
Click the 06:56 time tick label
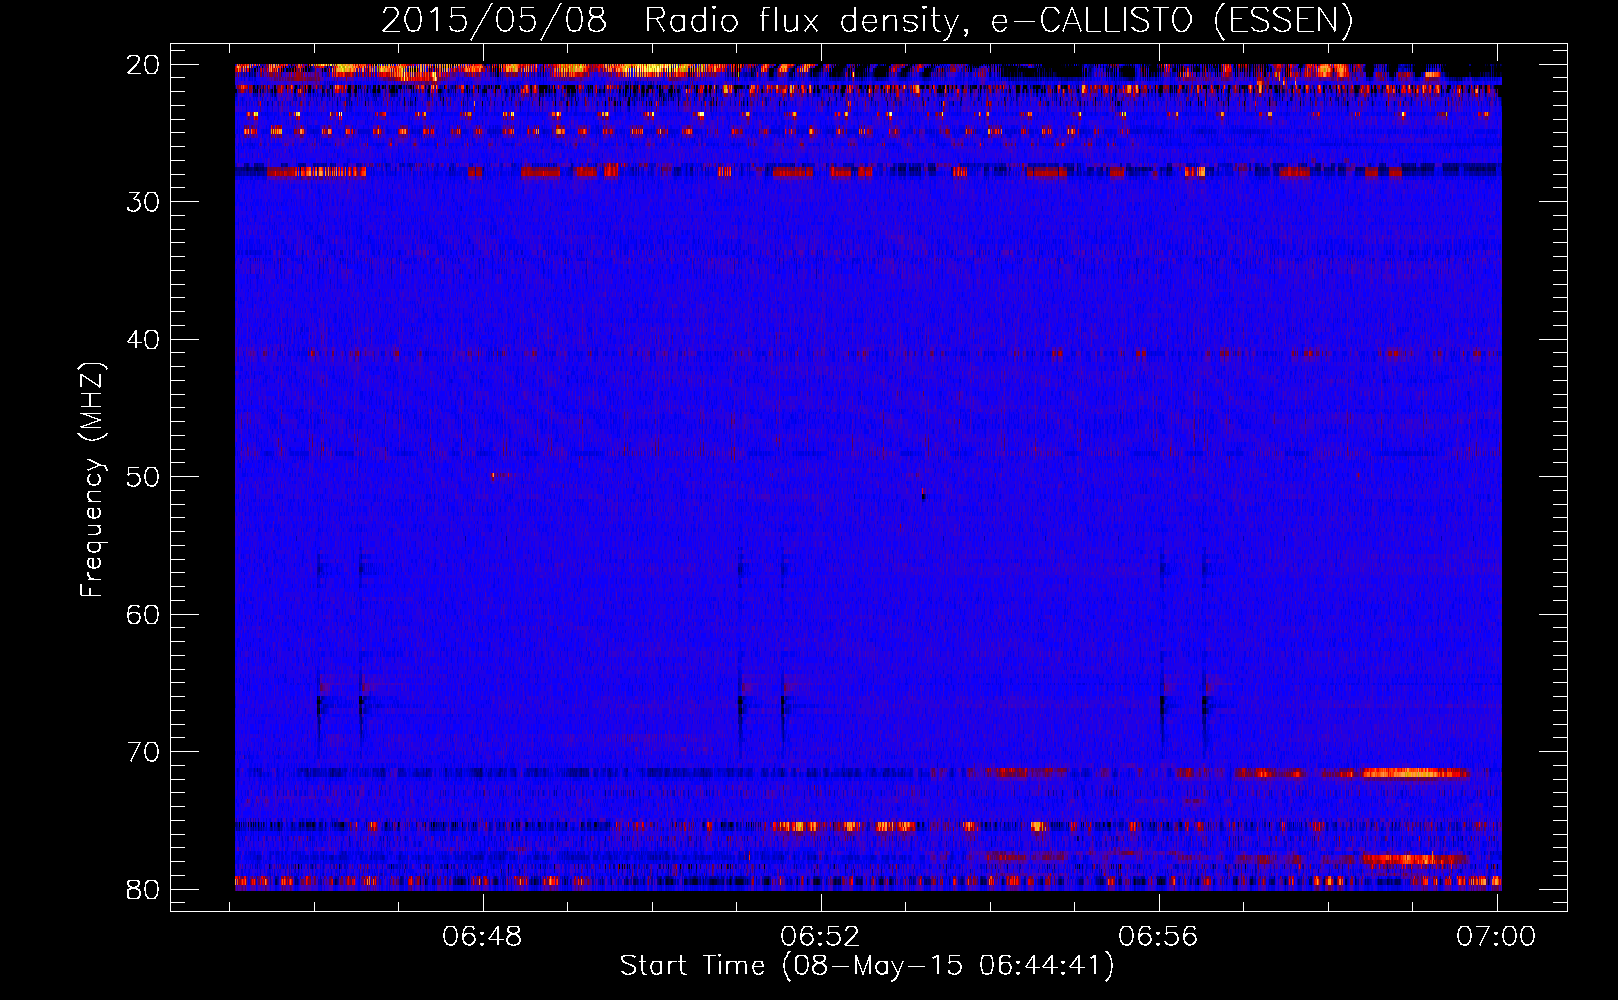(1159, 936)
